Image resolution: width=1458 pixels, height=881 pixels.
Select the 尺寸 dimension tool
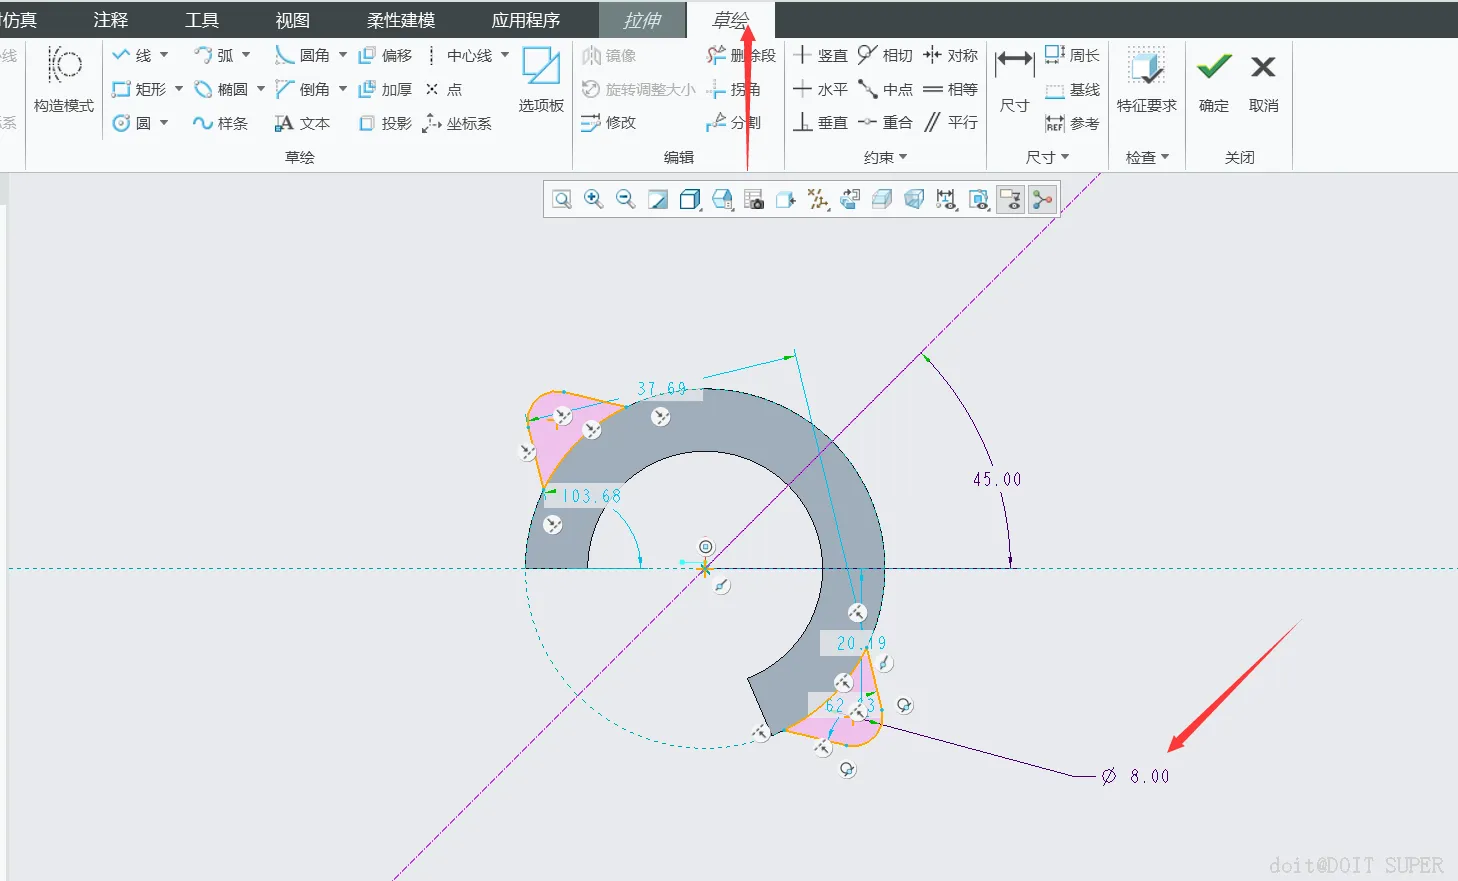click(x=1014, y=79)
